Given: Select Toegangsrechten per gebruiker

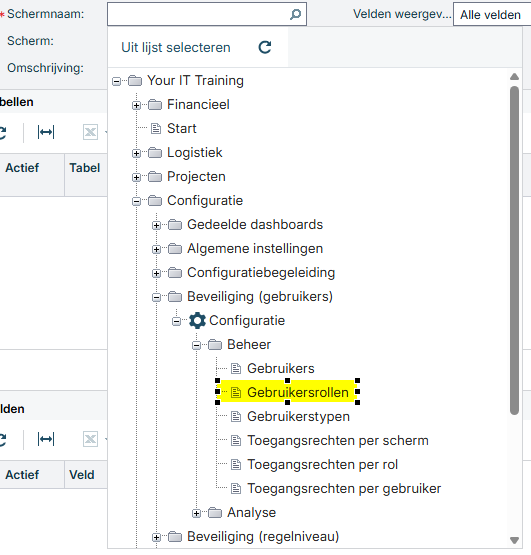Looking at the screenshot, I should (344, 489).
